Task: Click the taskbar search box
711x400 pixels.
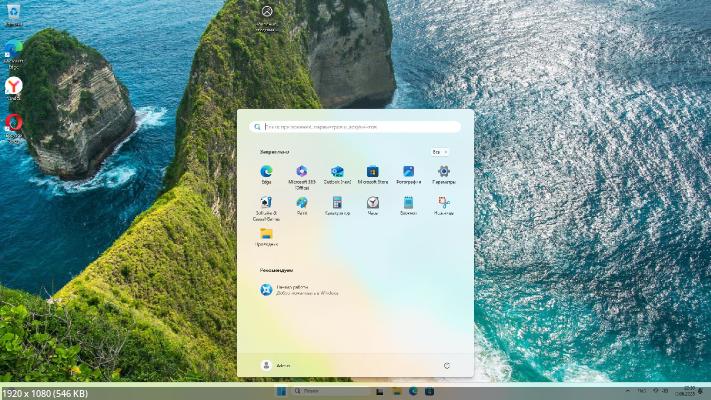Action: pos(330,391)
